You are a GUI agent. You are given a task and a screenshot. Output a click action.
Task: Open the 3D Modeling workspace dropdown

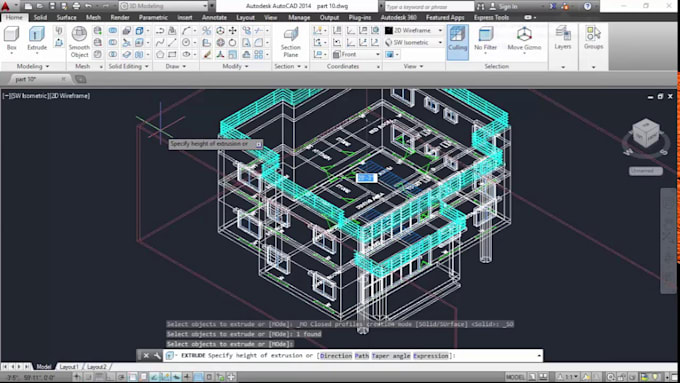coord(163,6)
